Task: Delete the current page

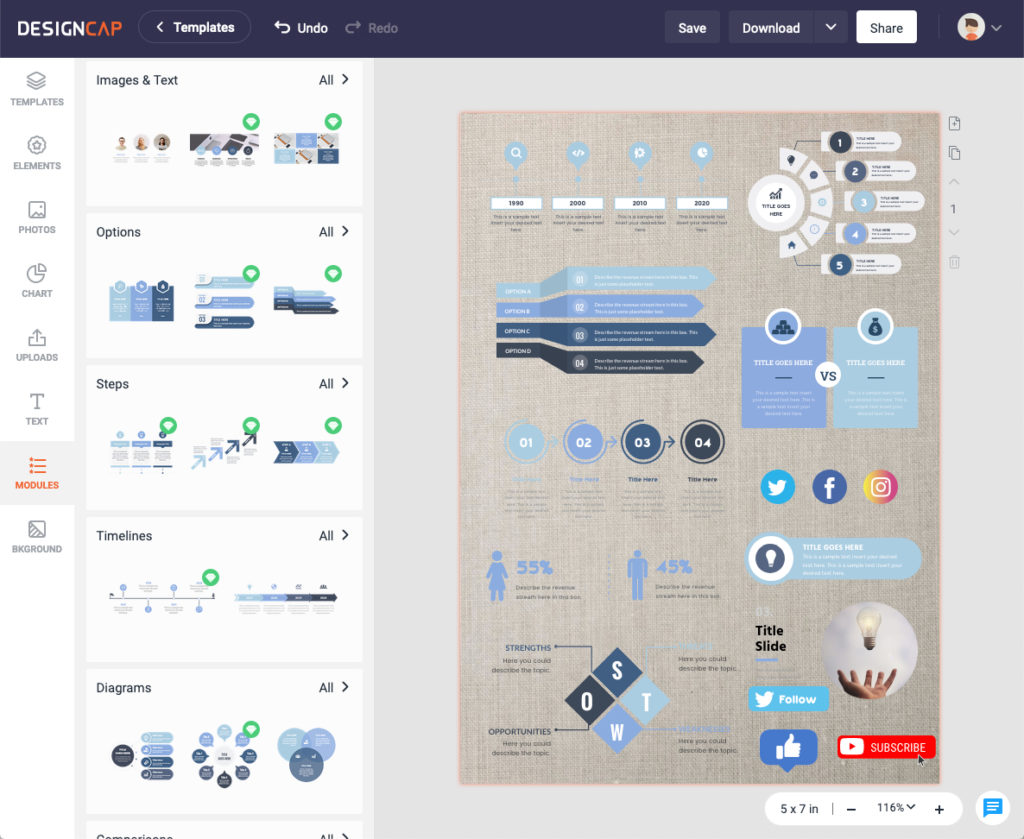Action: click(x=954, y=262)
